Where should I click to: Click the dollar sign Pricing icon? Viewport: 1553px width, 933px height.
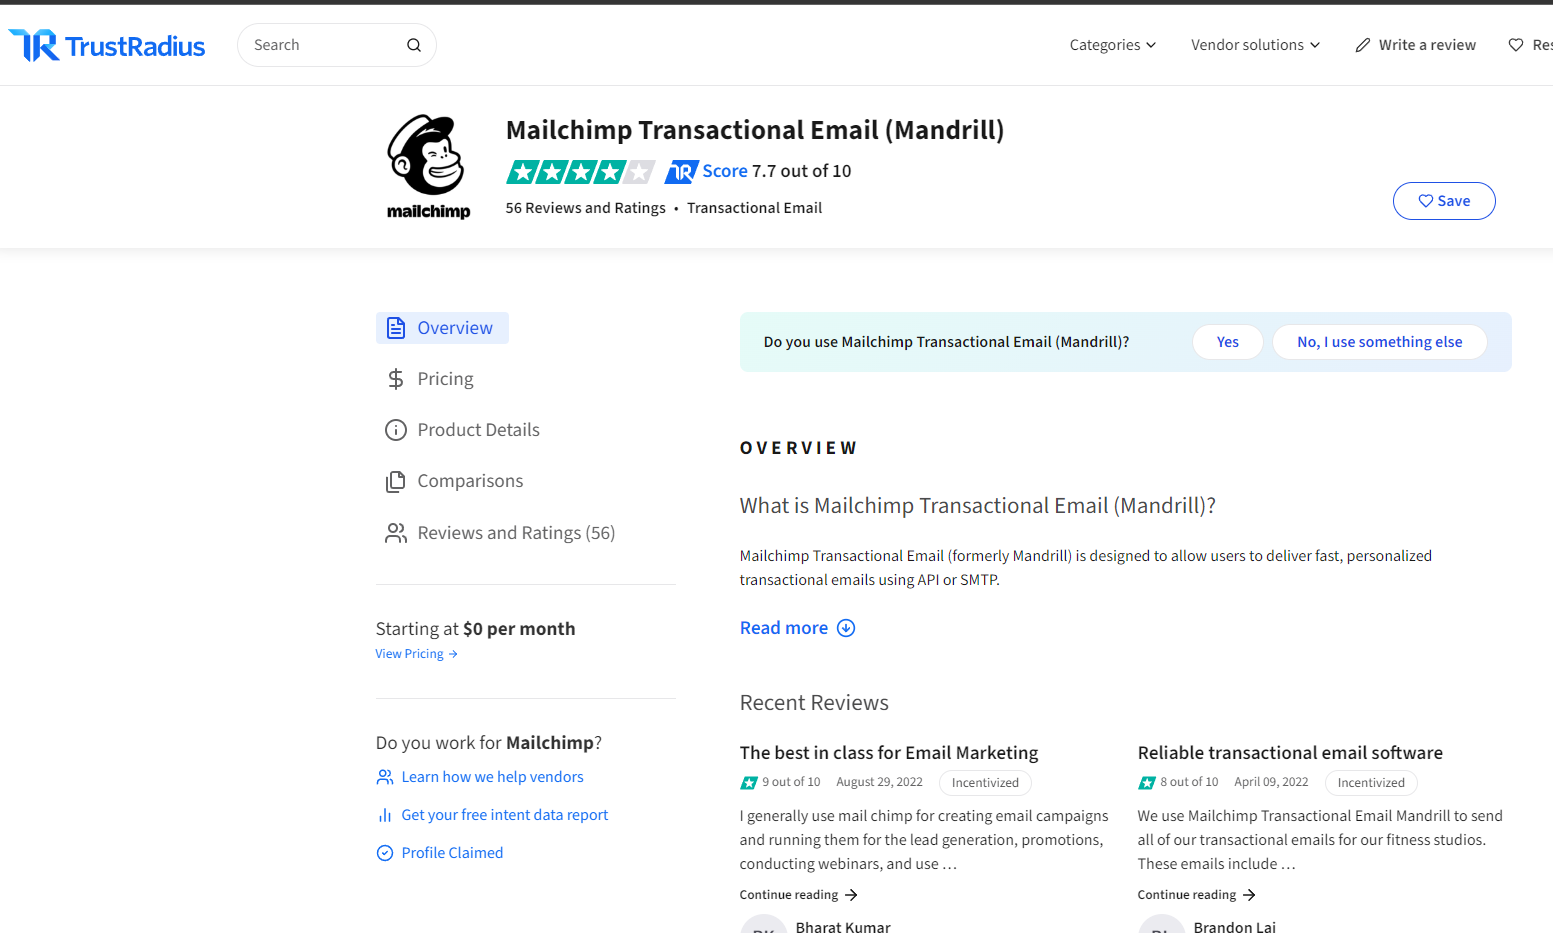point(396,379)
